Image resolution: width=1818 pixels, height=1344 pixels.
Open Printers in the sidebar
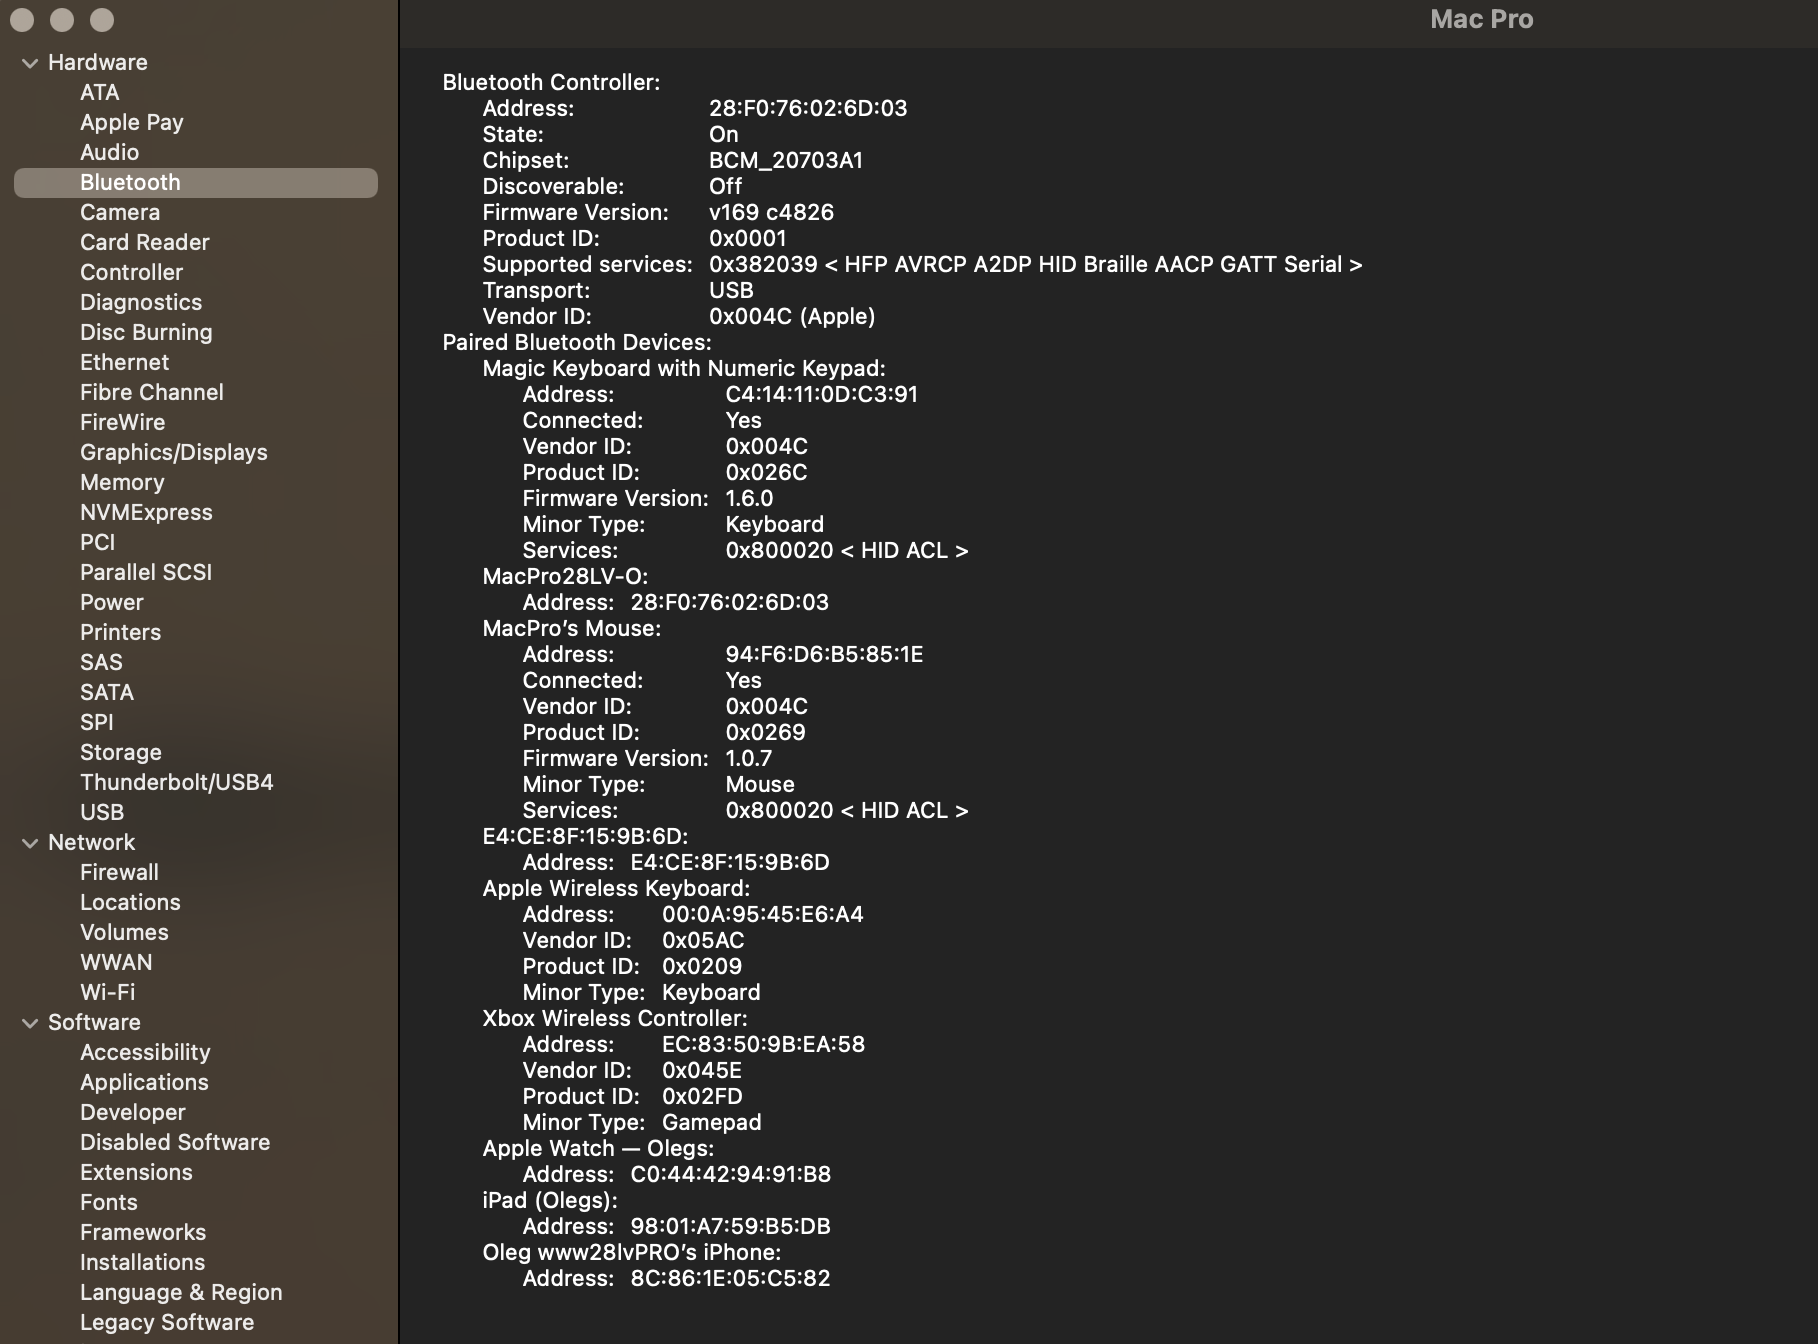tap(121, 632)
